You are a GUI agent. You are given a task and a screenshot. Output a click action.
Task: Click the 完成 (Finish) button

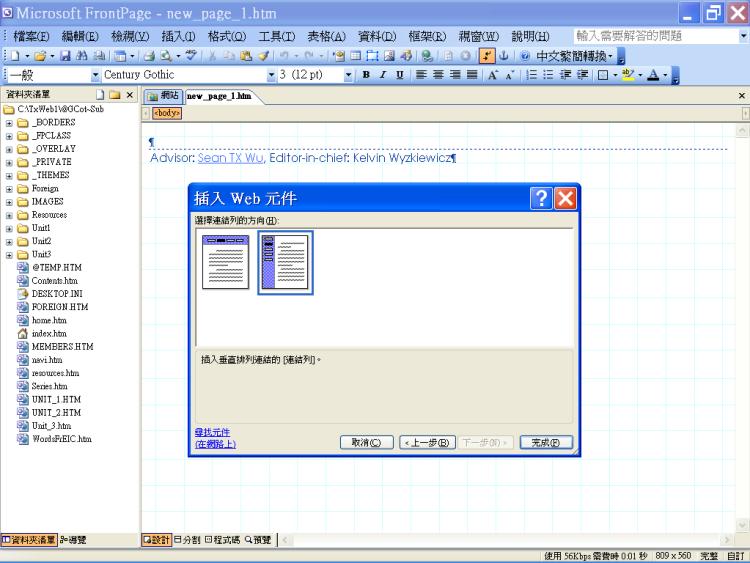(x=551, y=442)
